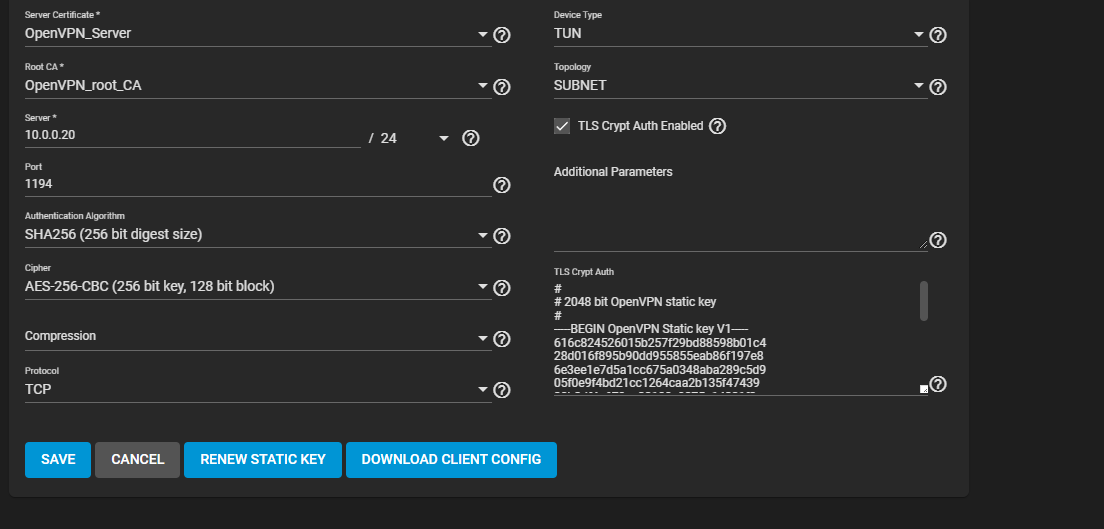Click the SAVE button
1104x529 pixels.
click(58, 460)
